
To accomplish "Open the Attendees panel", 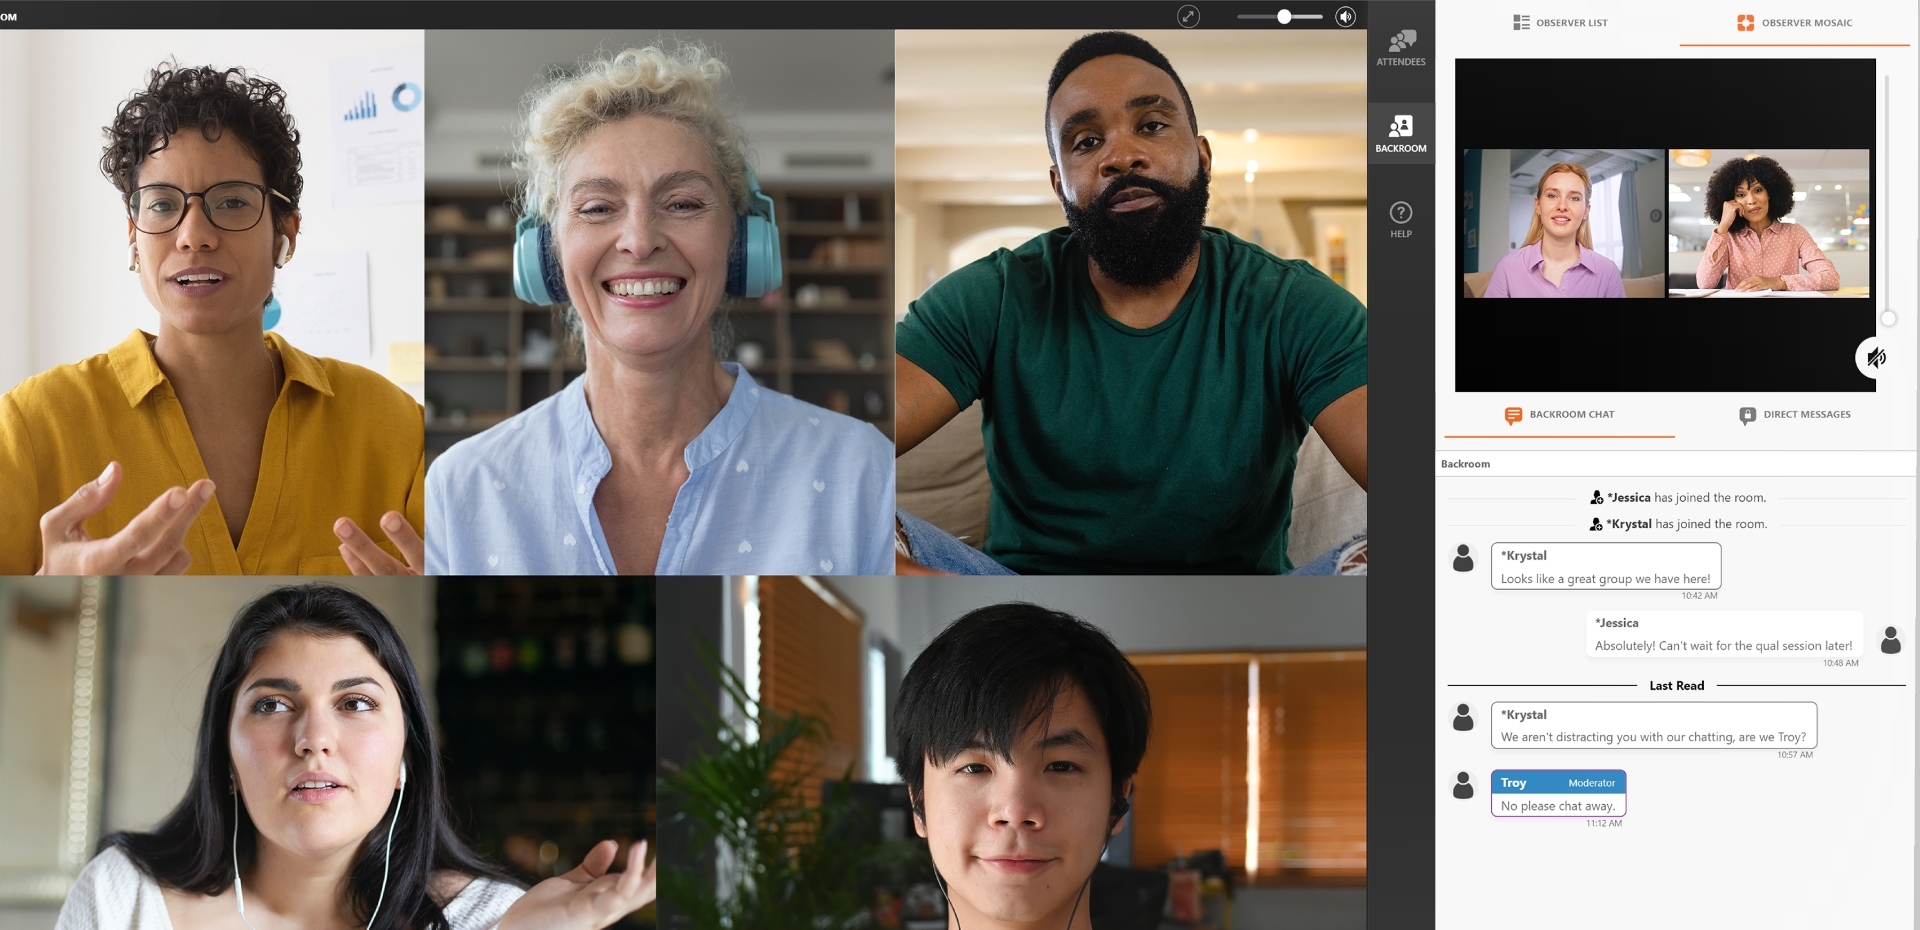I will [x=1400, y=47].
